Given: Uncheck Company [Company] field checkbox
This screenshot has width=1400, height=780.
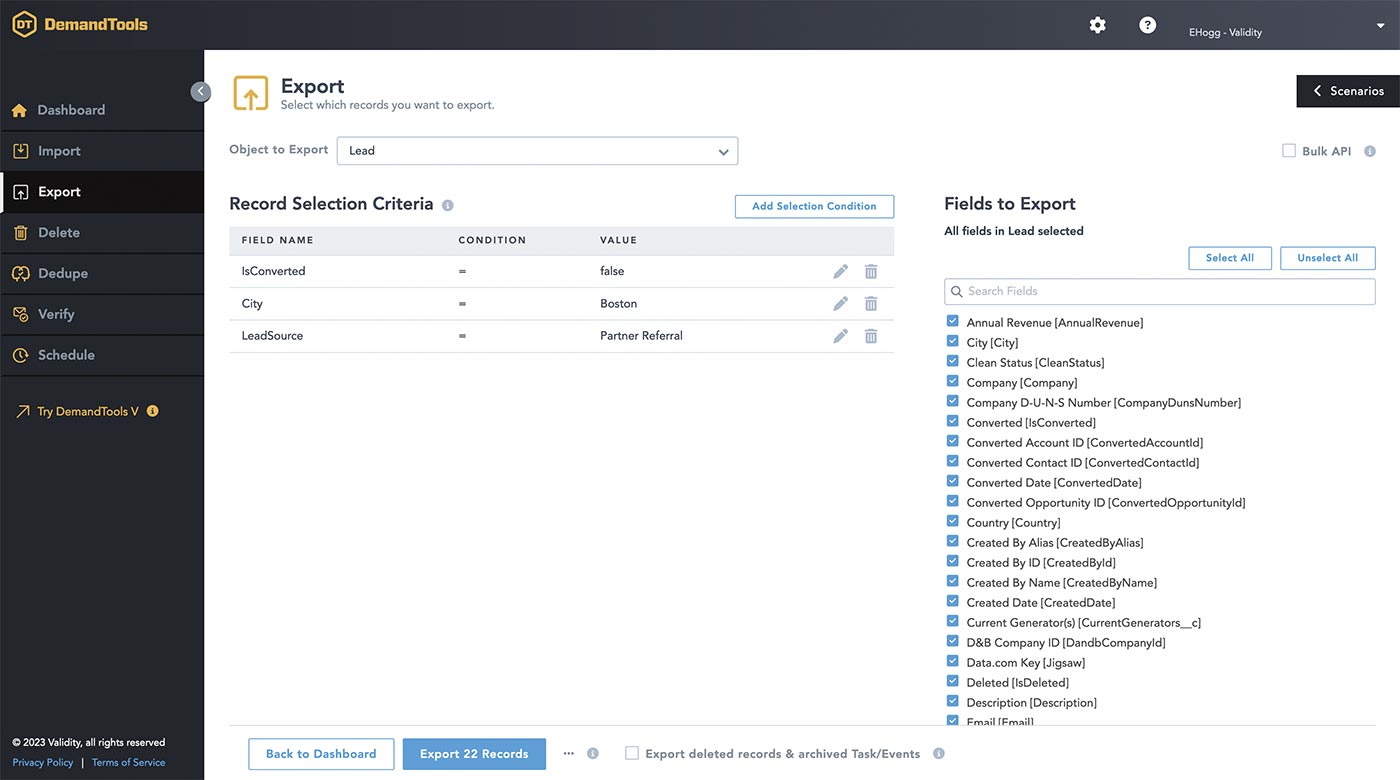Looking at the screenshot, I should 952,382.
